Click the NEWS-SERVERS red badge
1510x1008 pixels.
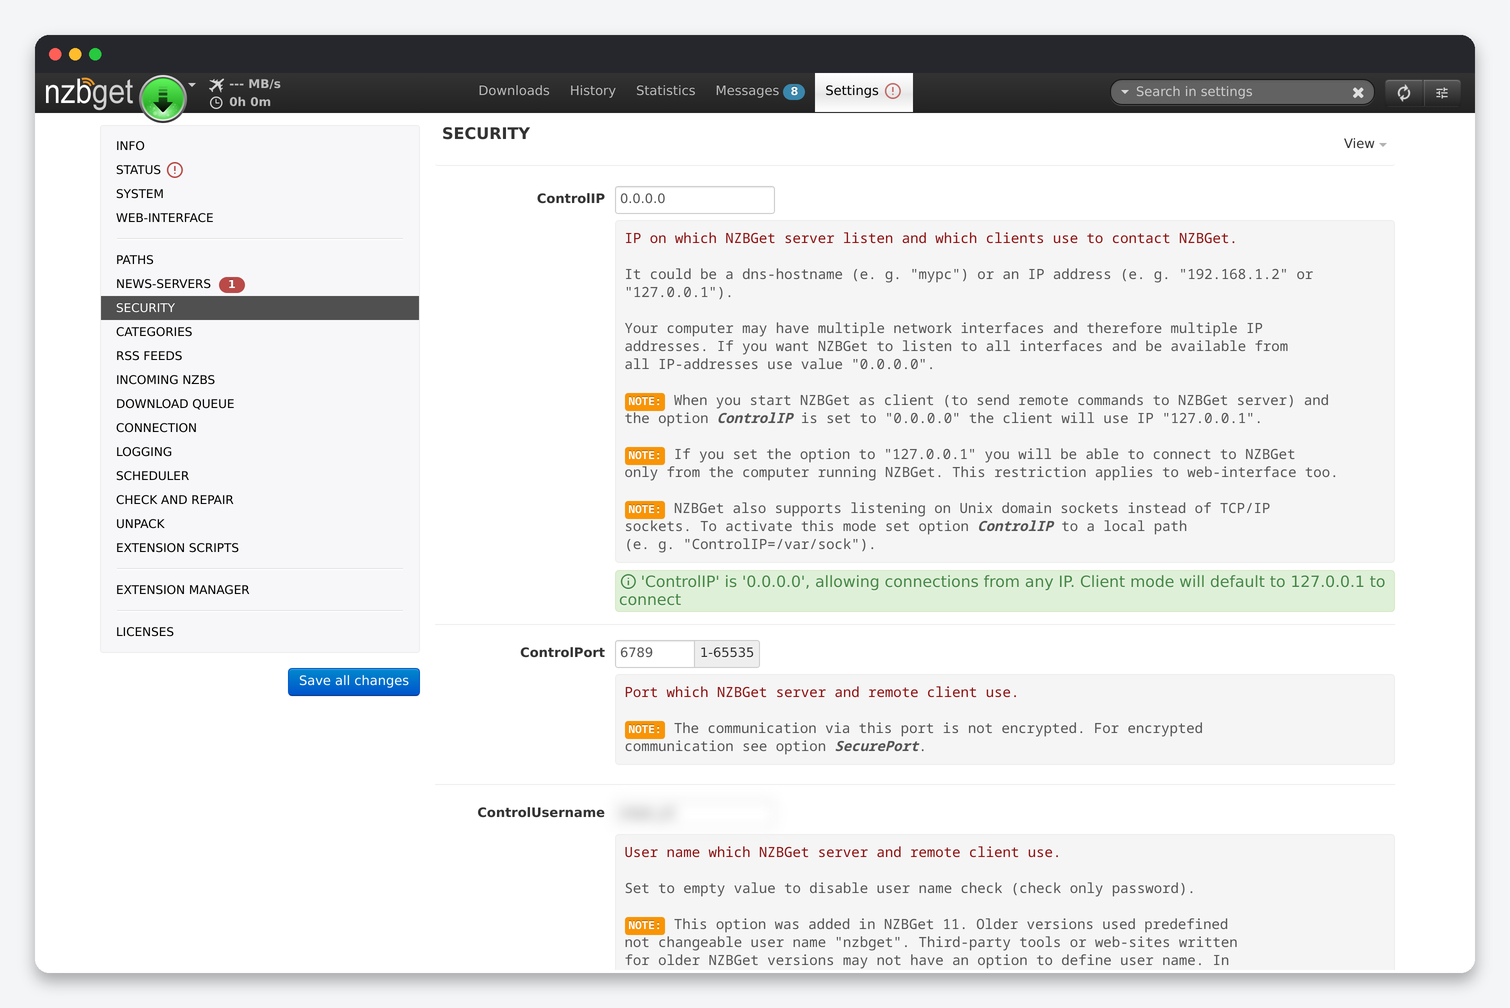(x=232, y=284)
